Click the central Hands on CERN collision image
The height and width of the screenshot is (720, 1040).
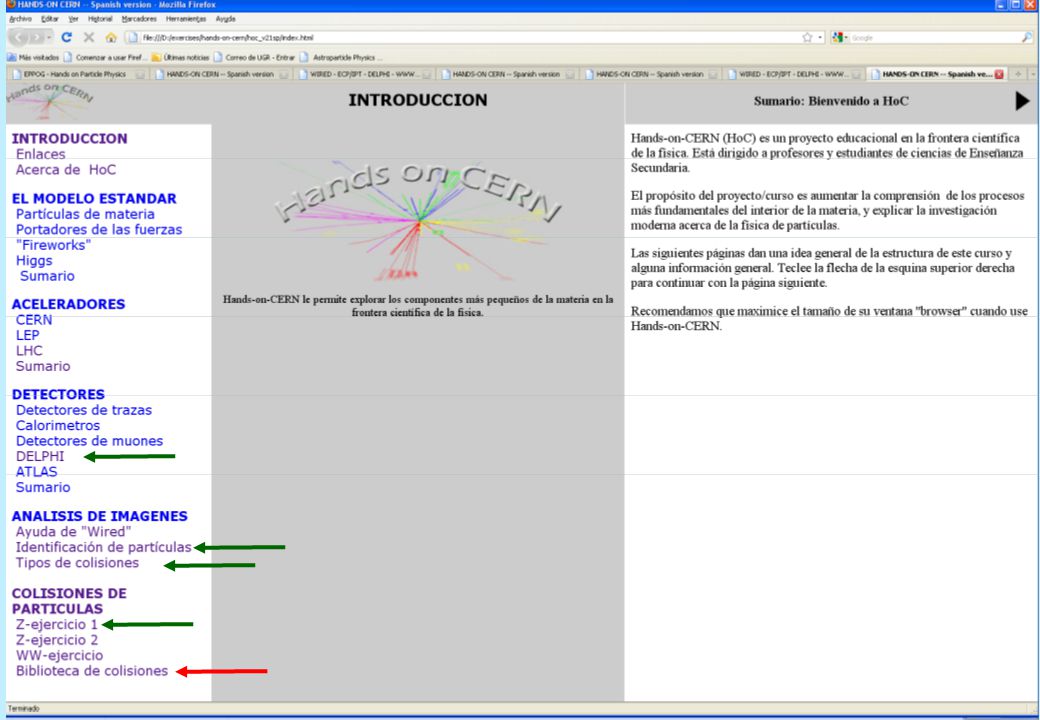point(418,221)
